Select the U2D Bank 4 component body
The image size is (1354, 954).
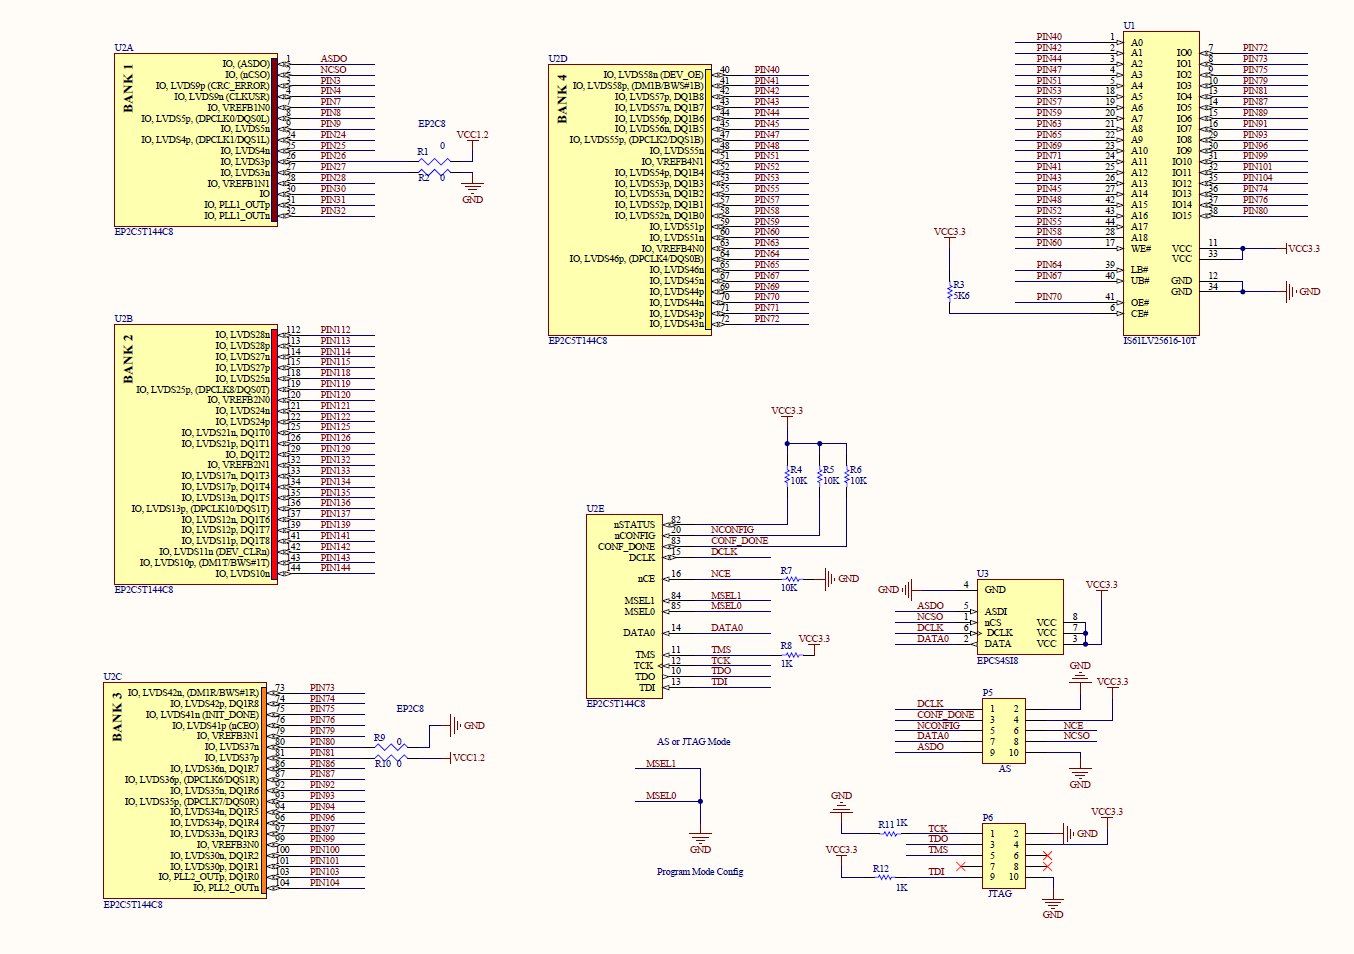(630, 200)
